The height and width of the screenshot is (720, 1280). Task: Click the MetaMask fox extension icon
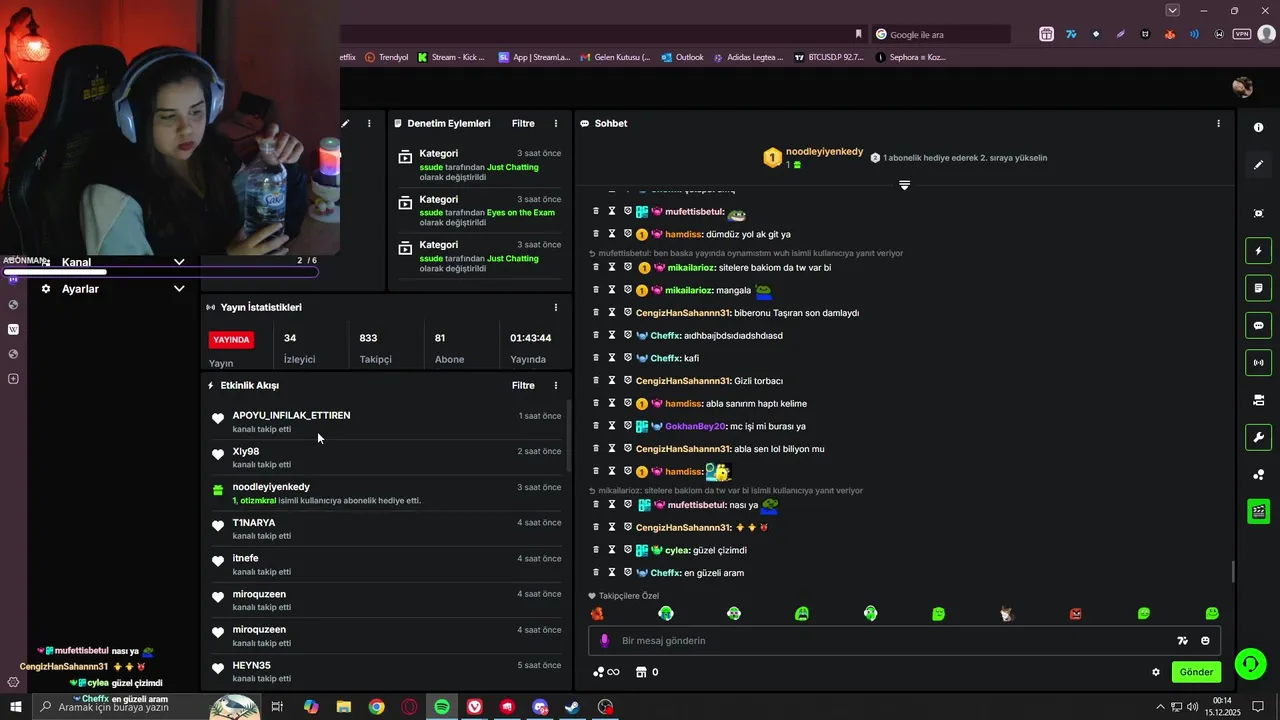(x=1170, y=34)
